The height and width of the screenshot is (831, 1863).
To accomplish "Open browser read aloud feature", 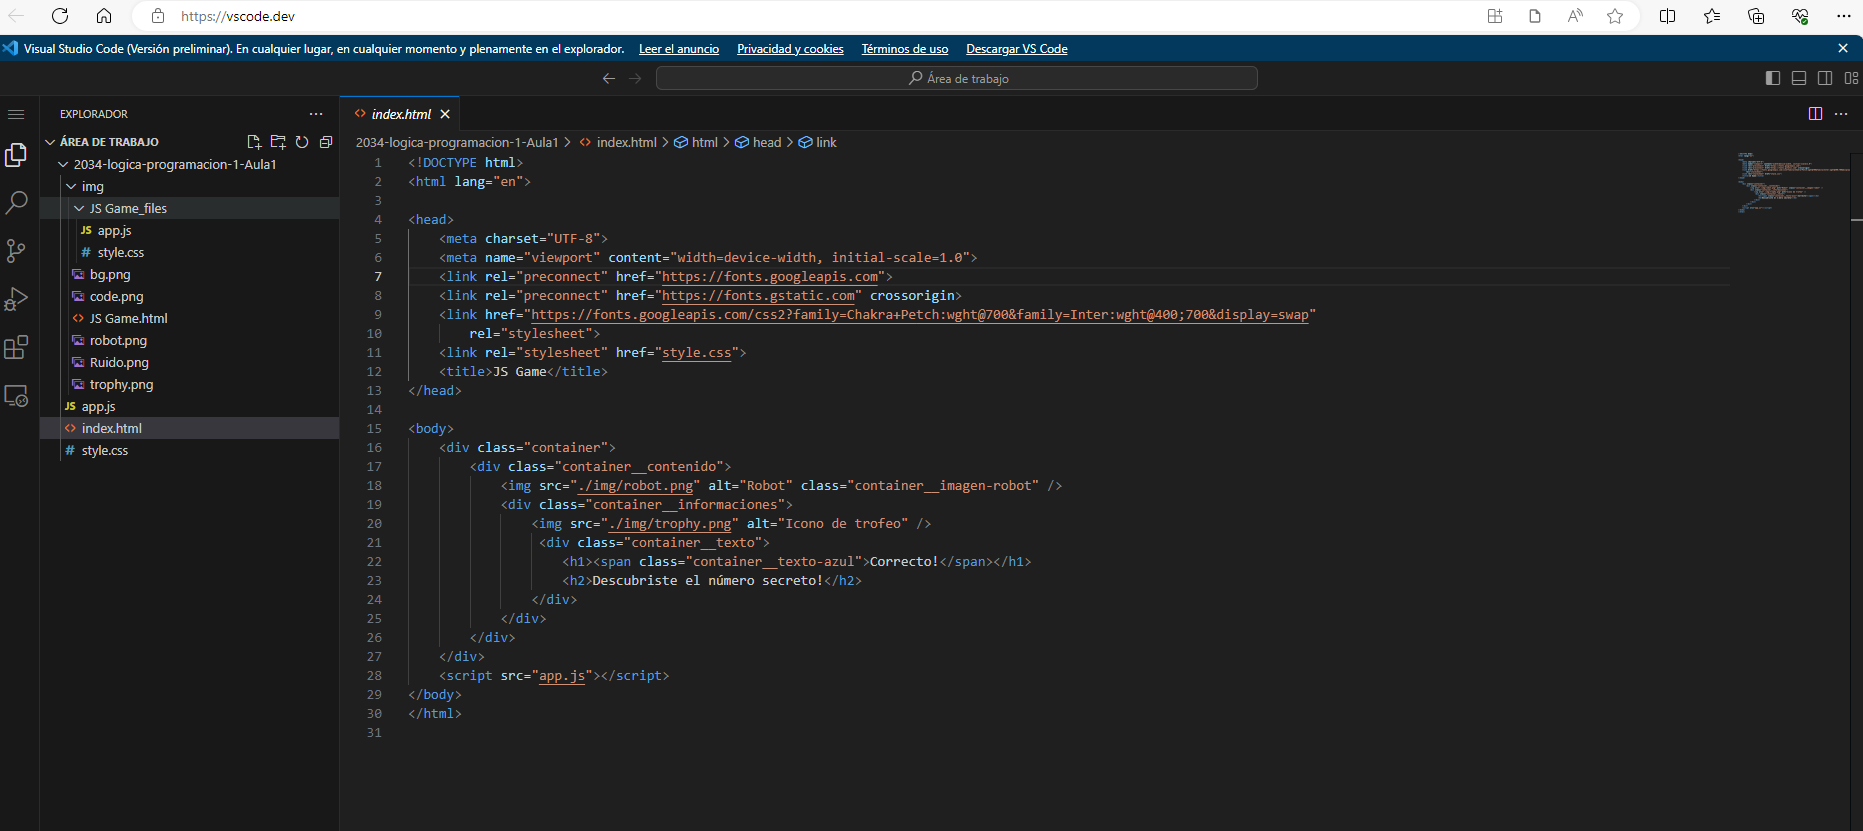I will 1575,16.
